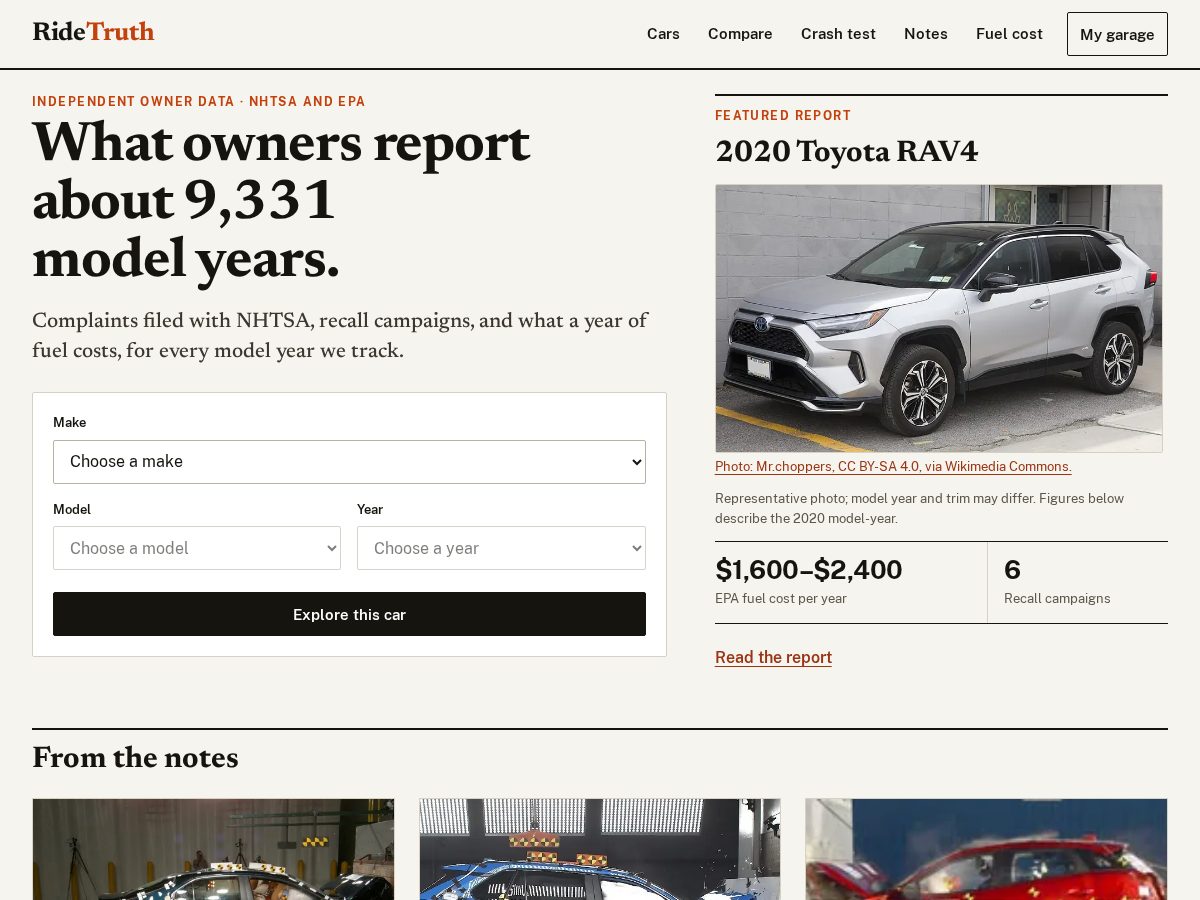Open the black car crash test note thumbnail

coord(213,849)
